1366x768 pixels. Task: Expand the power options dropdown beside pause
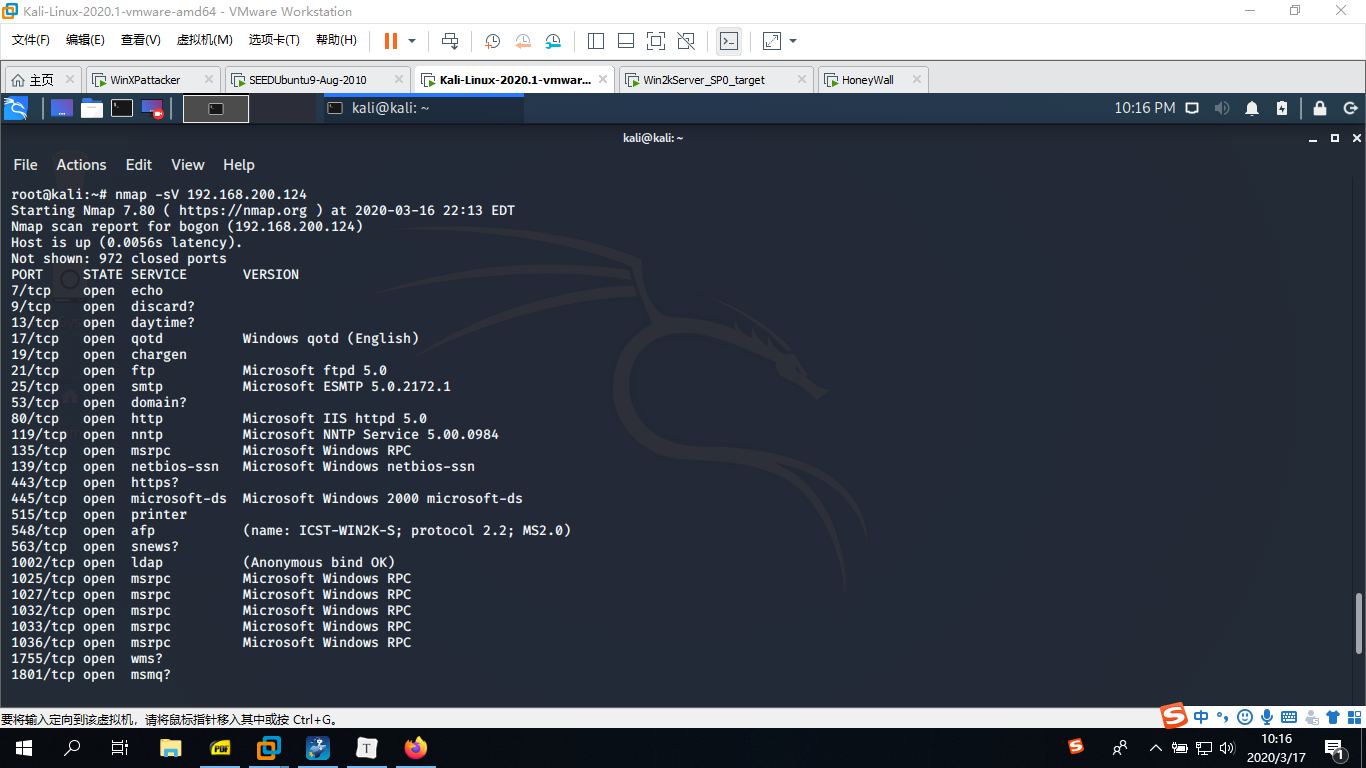tap(412, 41)
